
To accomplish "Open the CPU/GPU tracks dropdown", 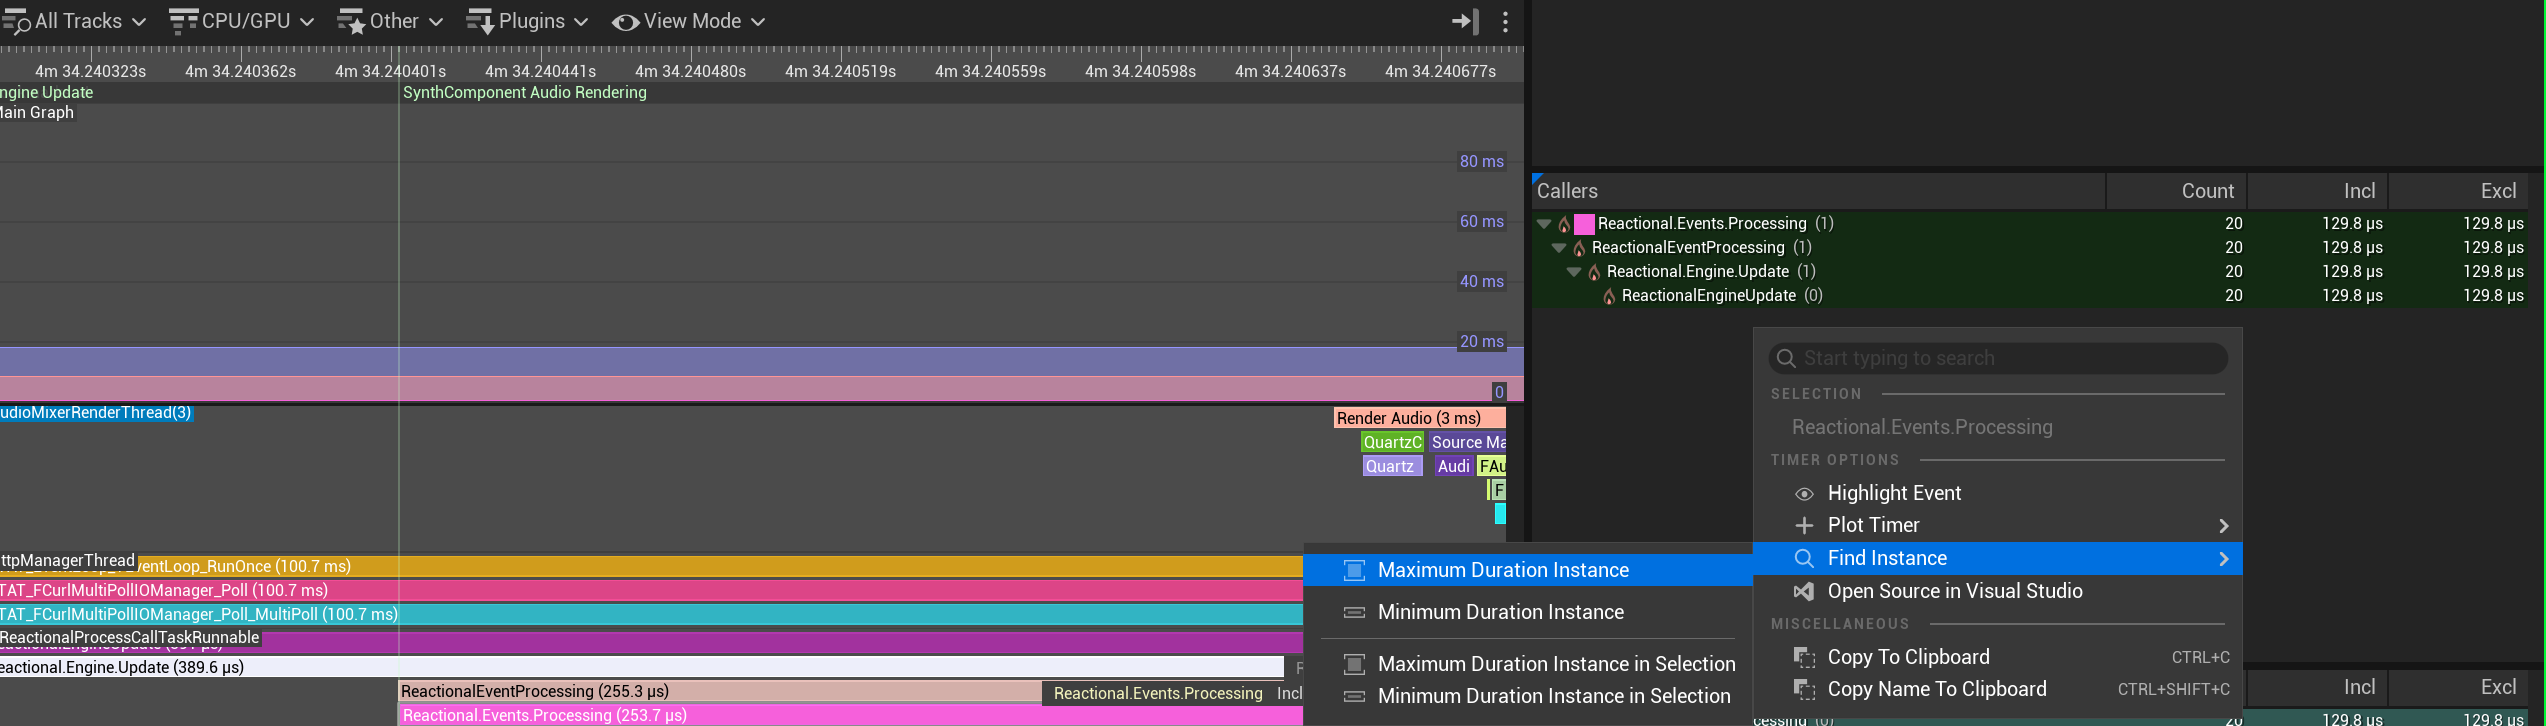I will coord(242,21).
